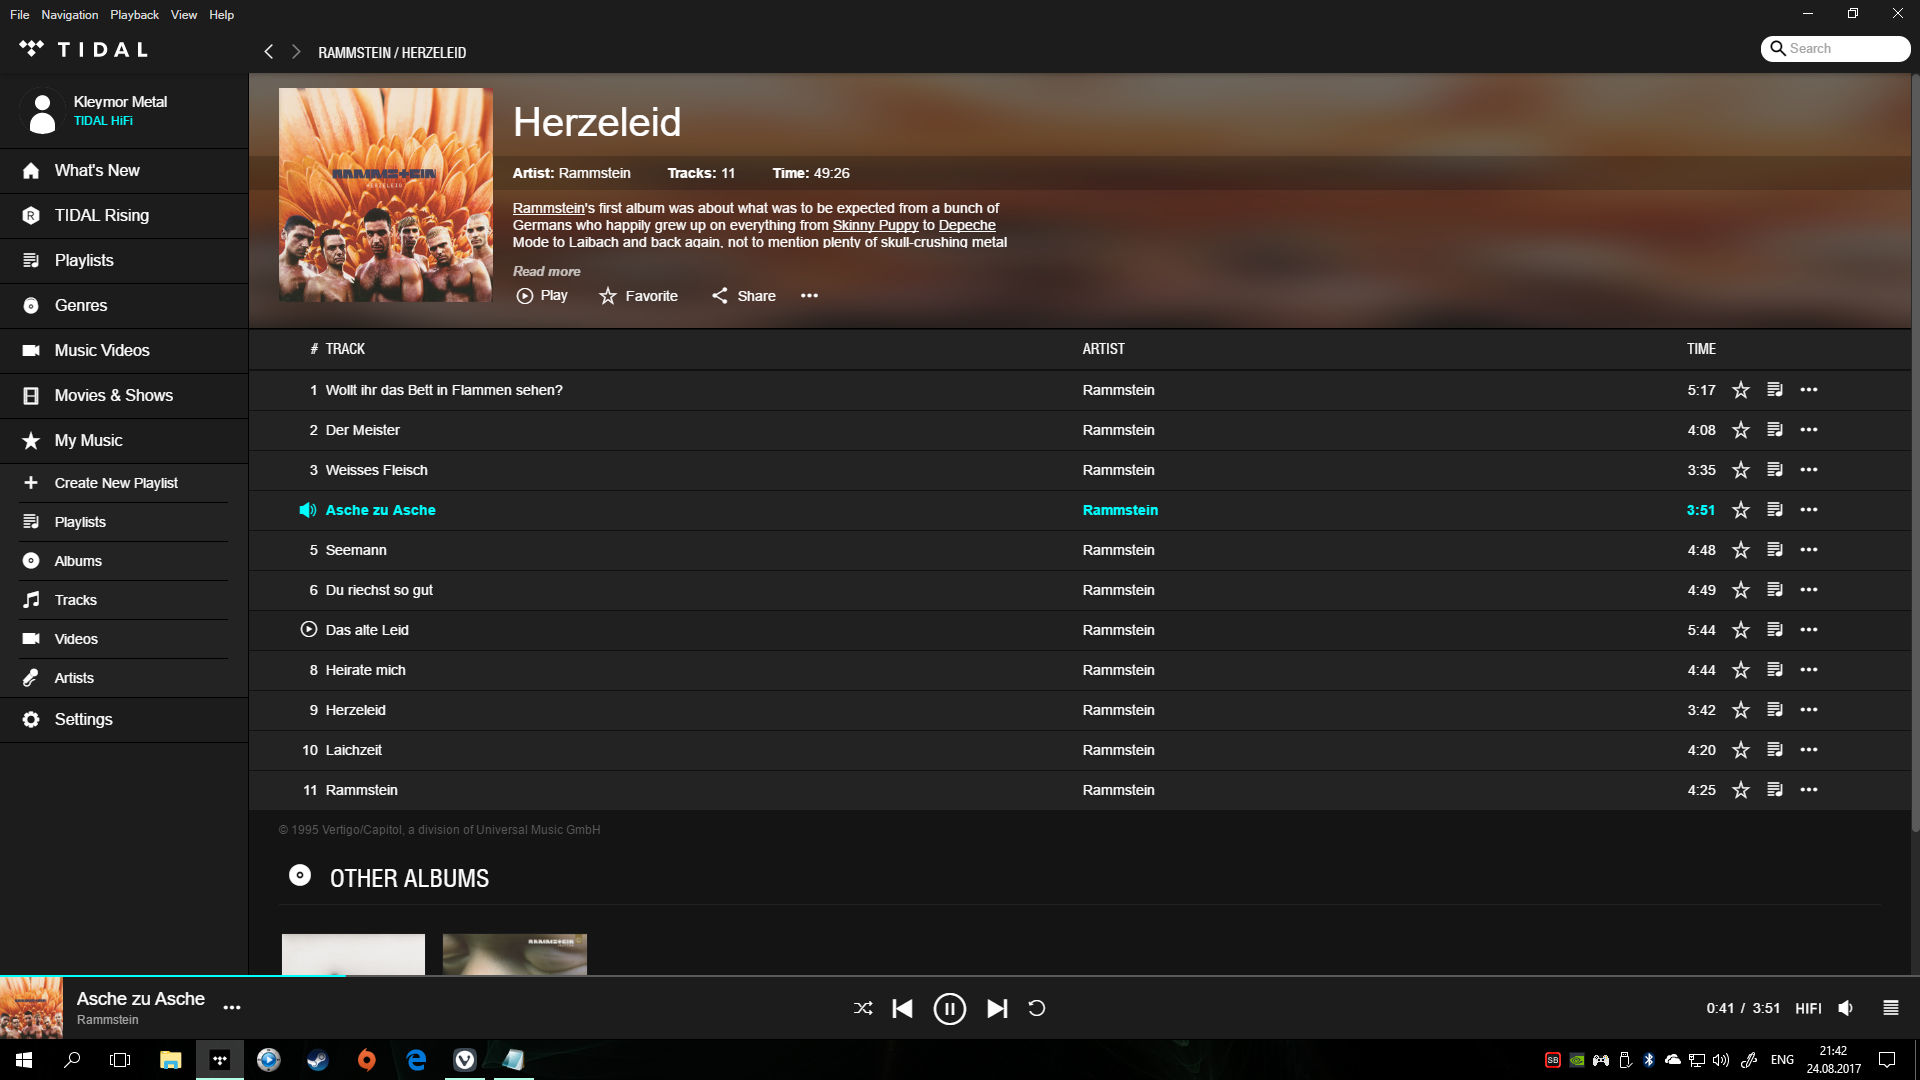The width and height of the screenshot is (1920, 1080).
Task: Favorite the Herzeleid album
Action: [638, 296]
